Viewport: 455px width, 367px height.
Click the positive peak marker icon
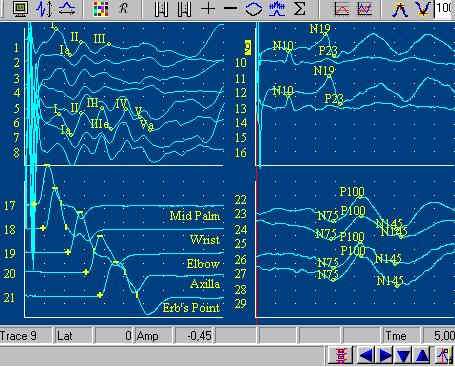coord(400,9)
